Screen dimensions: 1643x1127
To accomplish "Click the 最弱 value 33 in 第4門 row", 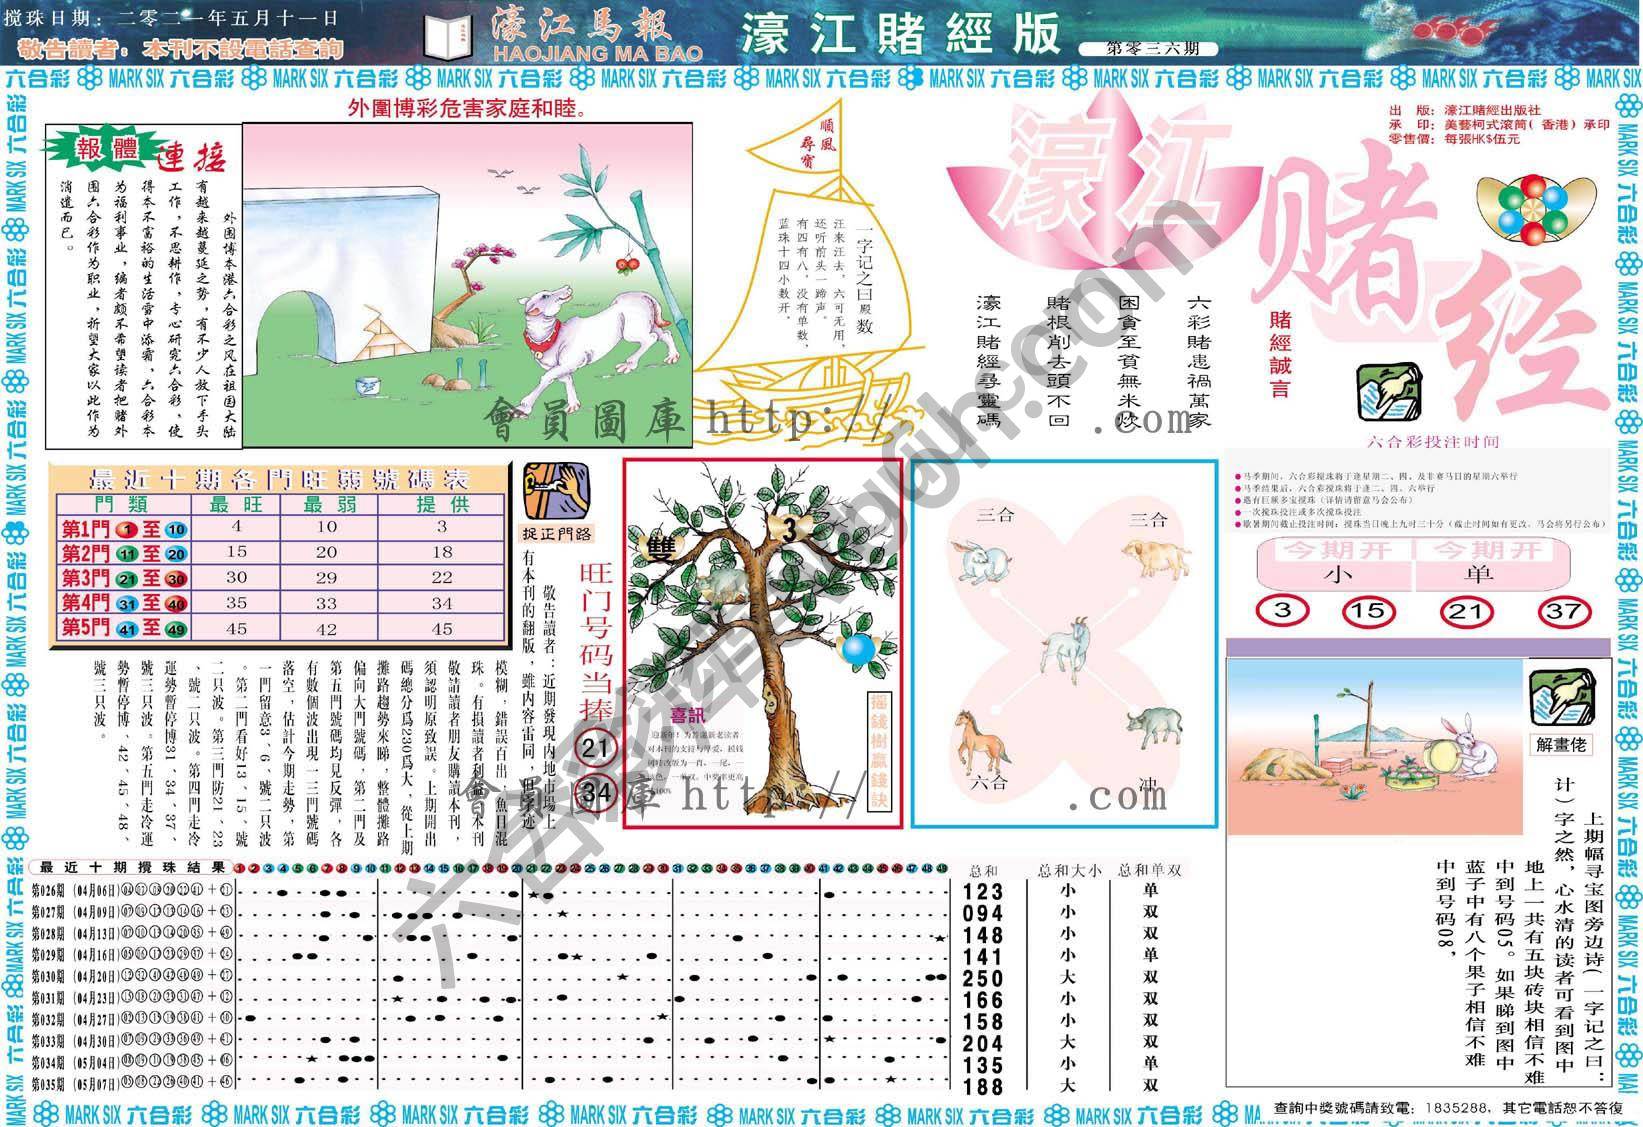I will pos(327,603).
